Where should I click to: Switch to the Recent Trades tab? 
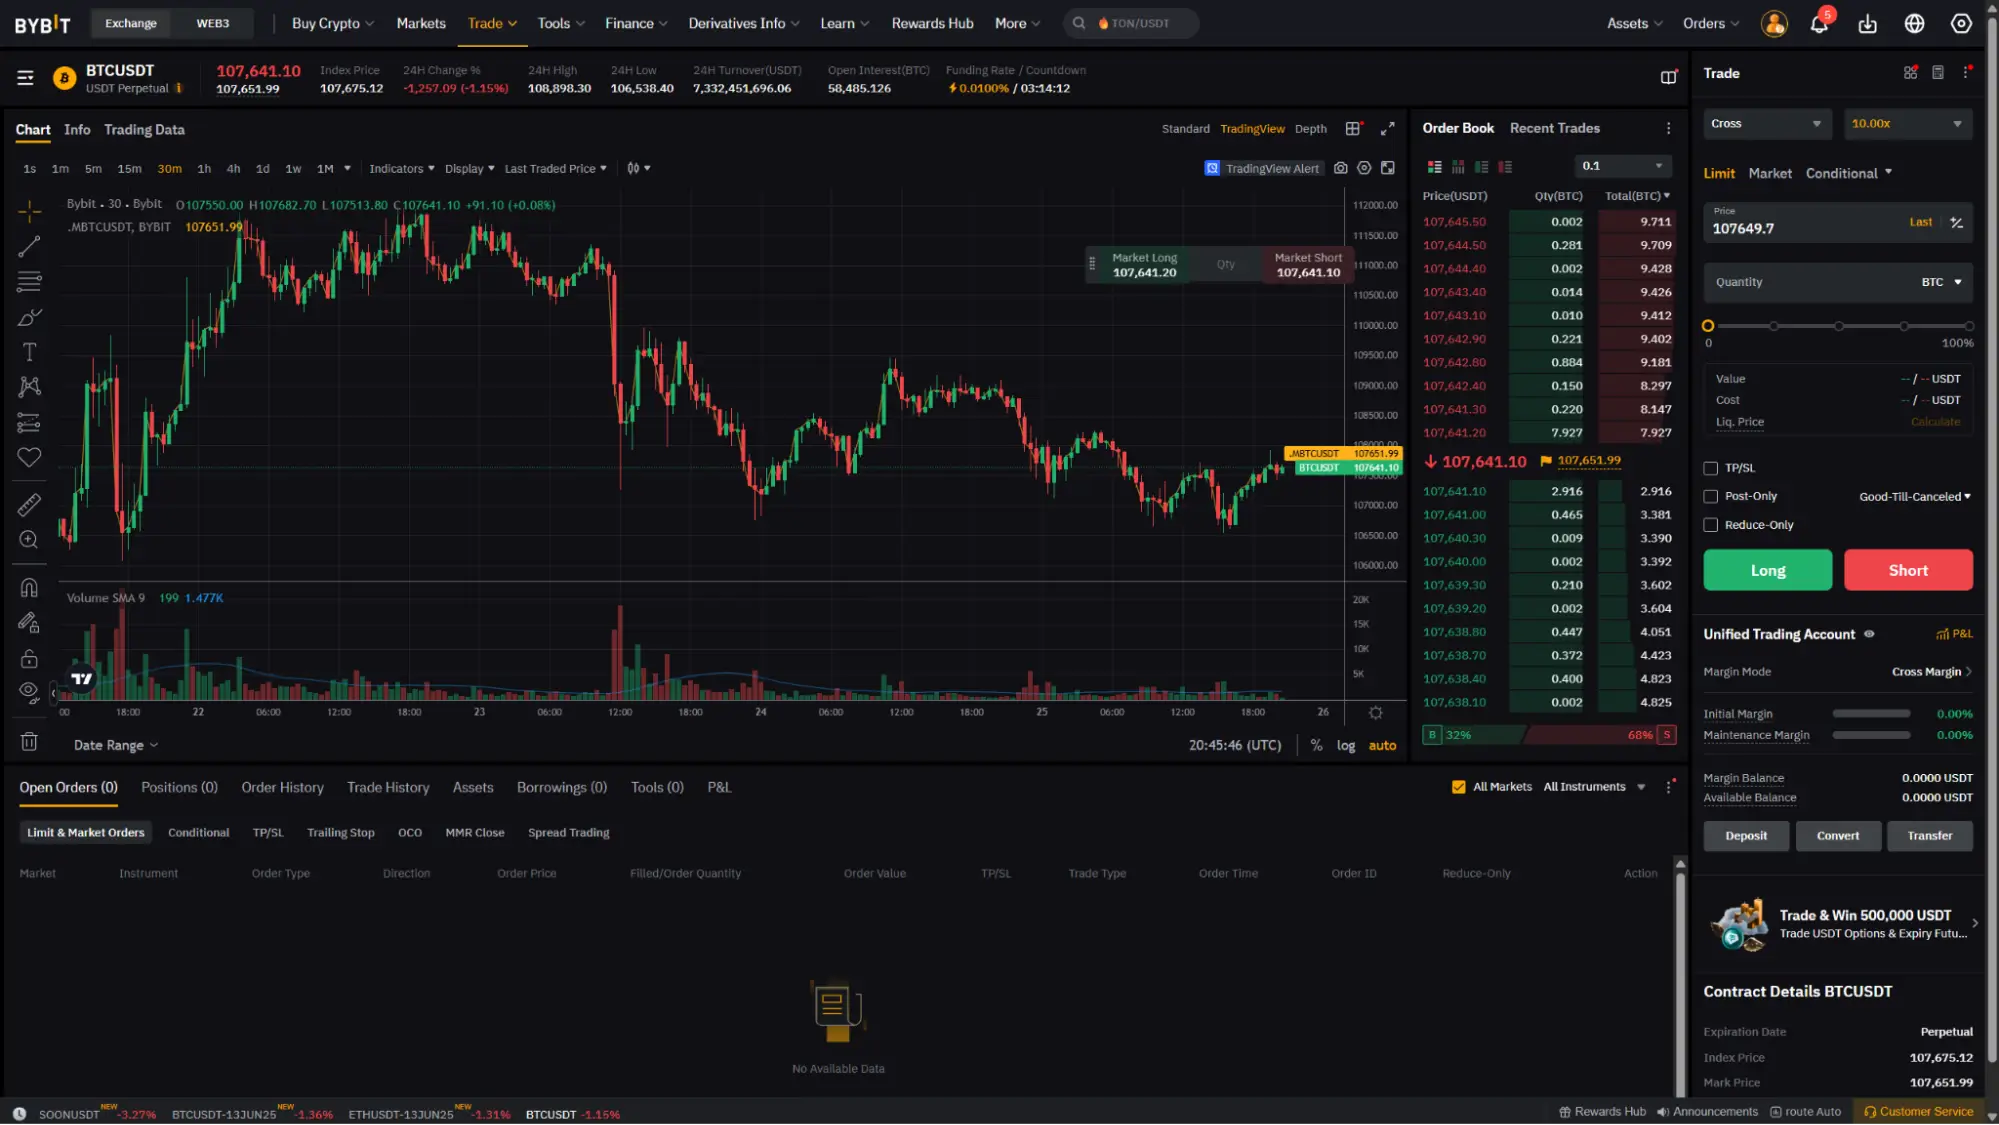click(1554, 128)
